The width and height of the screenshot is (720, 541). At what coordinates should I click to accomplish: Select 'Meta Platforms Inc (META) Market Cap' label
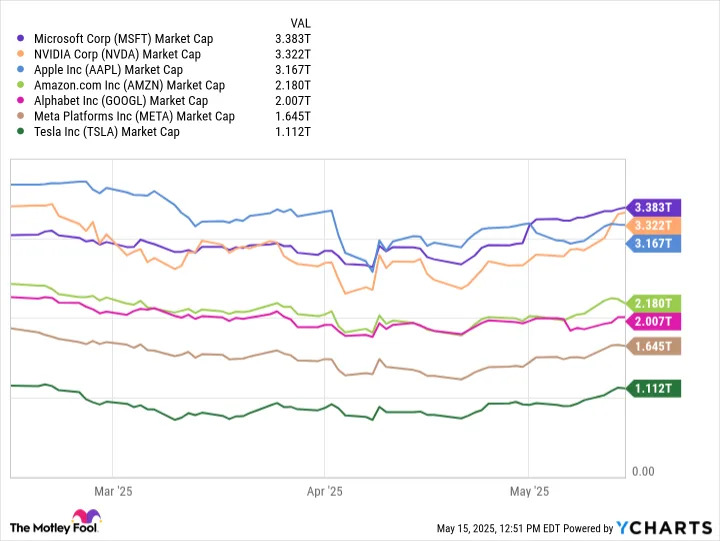[x=134, y=116]
